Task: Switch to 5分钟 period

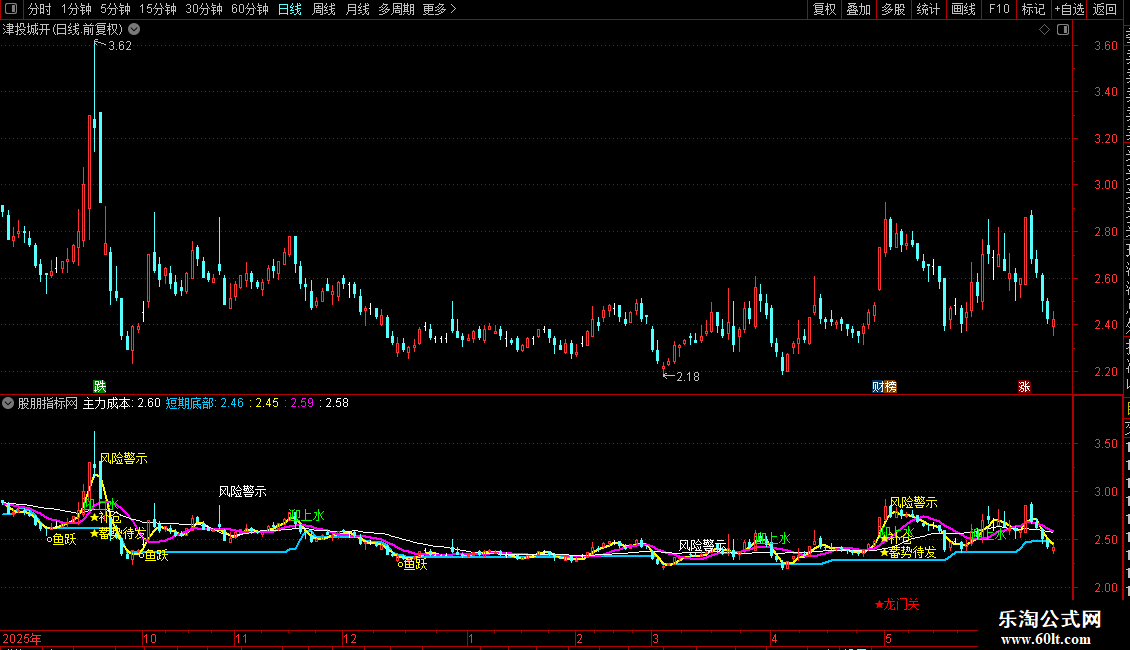Action: (x=115, y=9)
